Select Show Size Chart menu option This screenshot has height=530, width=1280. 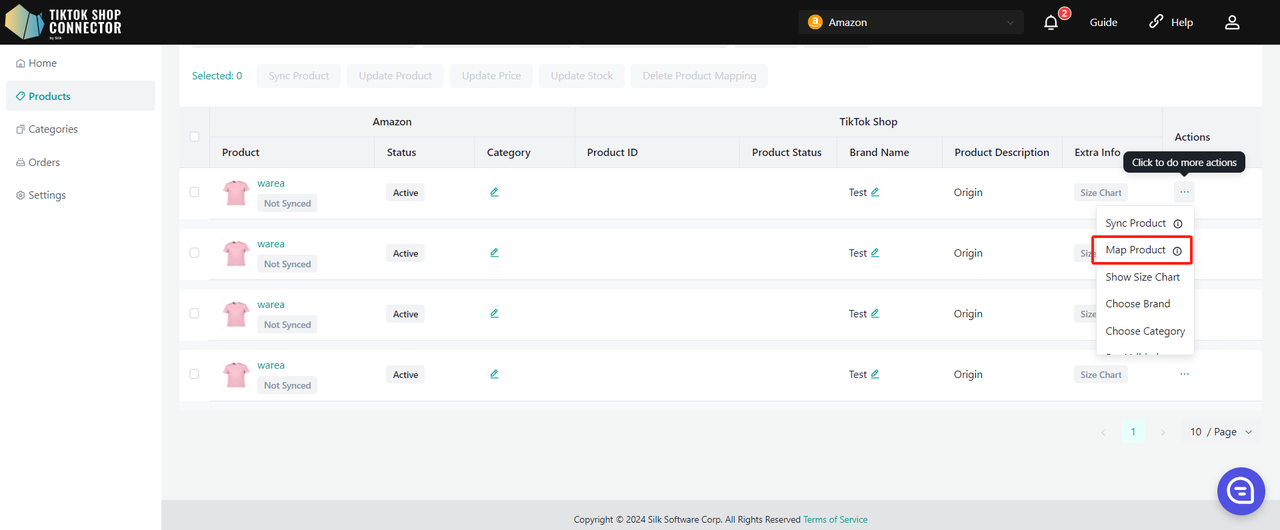pyautogui.click(x=1142, y=277)
